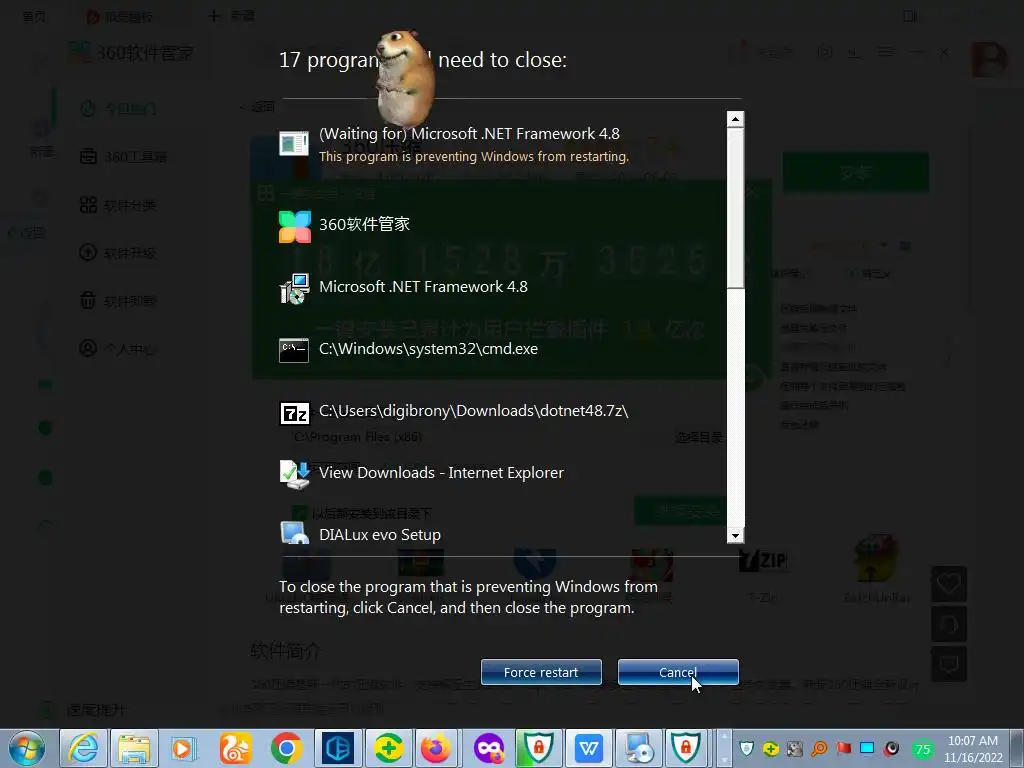Click the View Downloads Internet Explorer icon
The height and width of the screenshot is (768, 1024).
(x=294, y=475)
